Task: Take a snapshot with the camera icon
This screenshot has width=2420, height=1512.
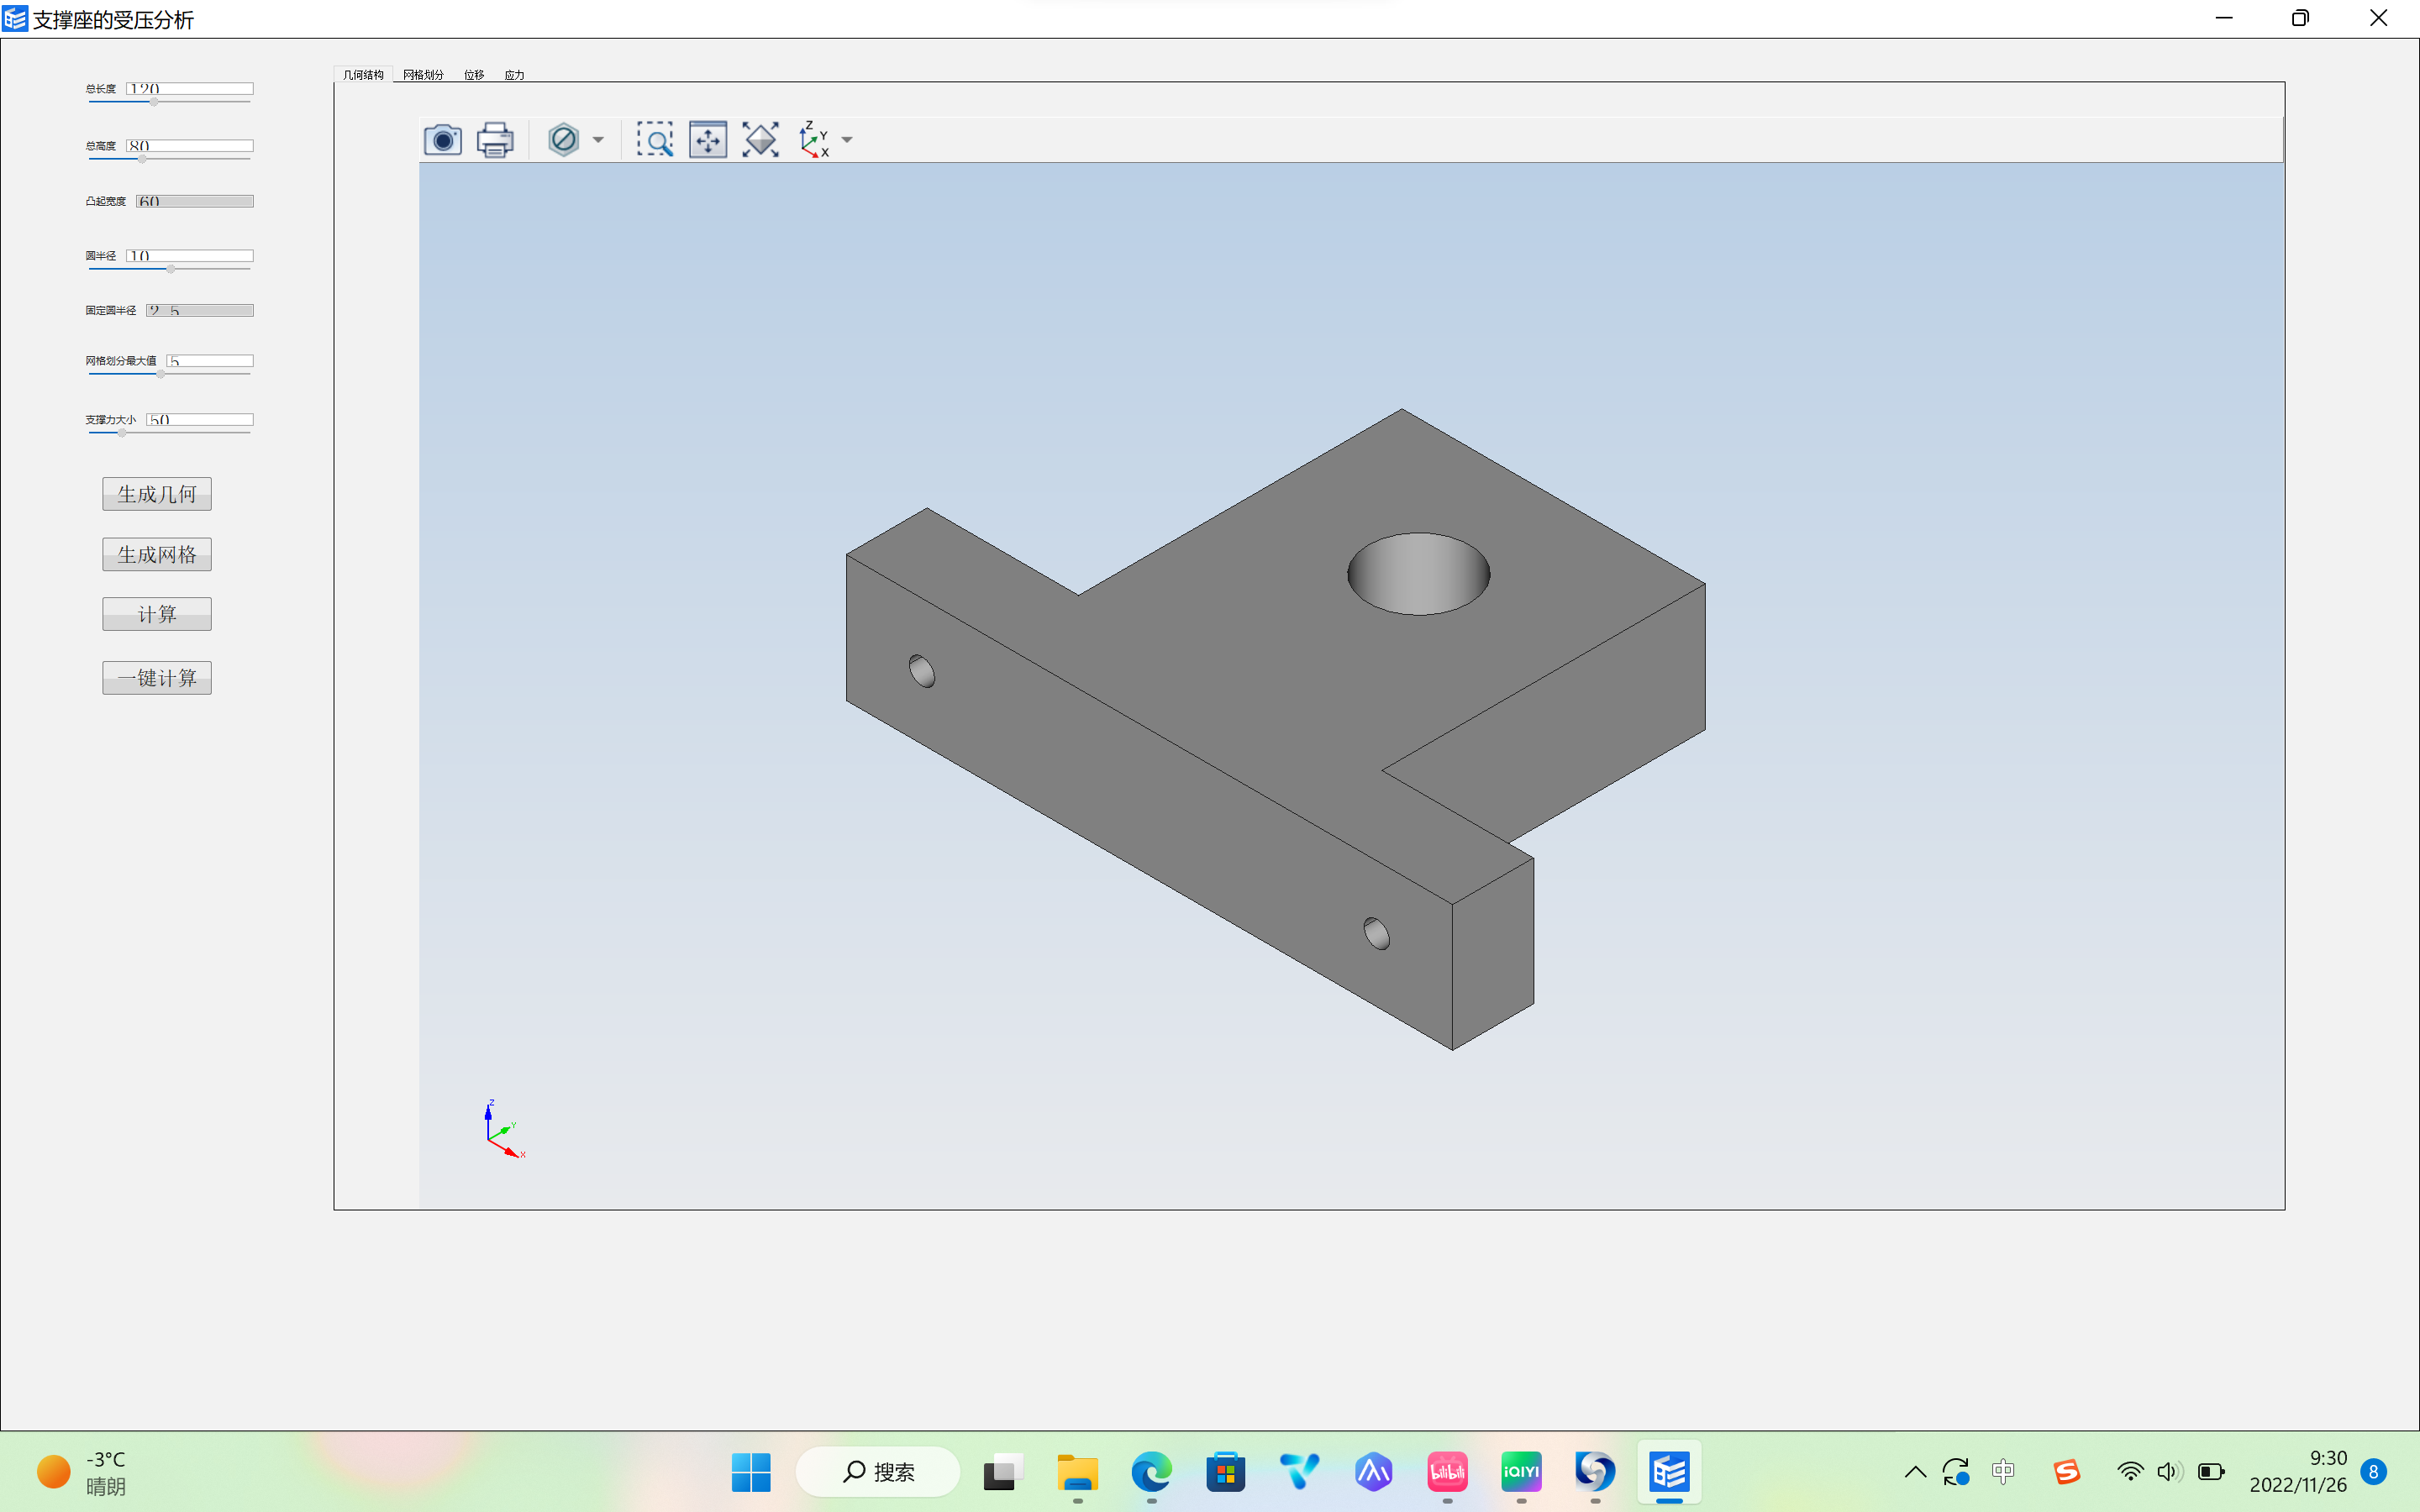Action: 442,140
